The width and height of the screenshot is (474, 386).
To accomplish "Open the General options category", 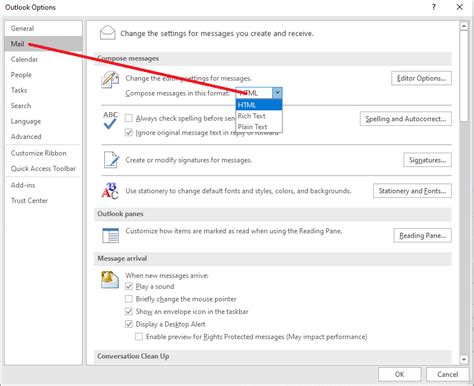I will click(43, 28).
